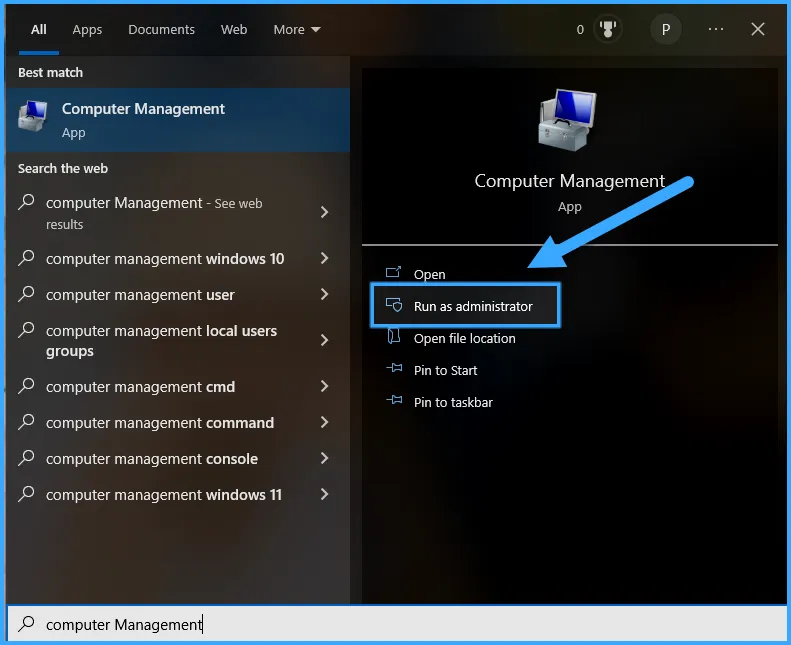Image resolution: width=791 pixels, height=645 pixels.
Task: Click Pin to taskbar
Action: pyautogui.click(x=453, y=402)
